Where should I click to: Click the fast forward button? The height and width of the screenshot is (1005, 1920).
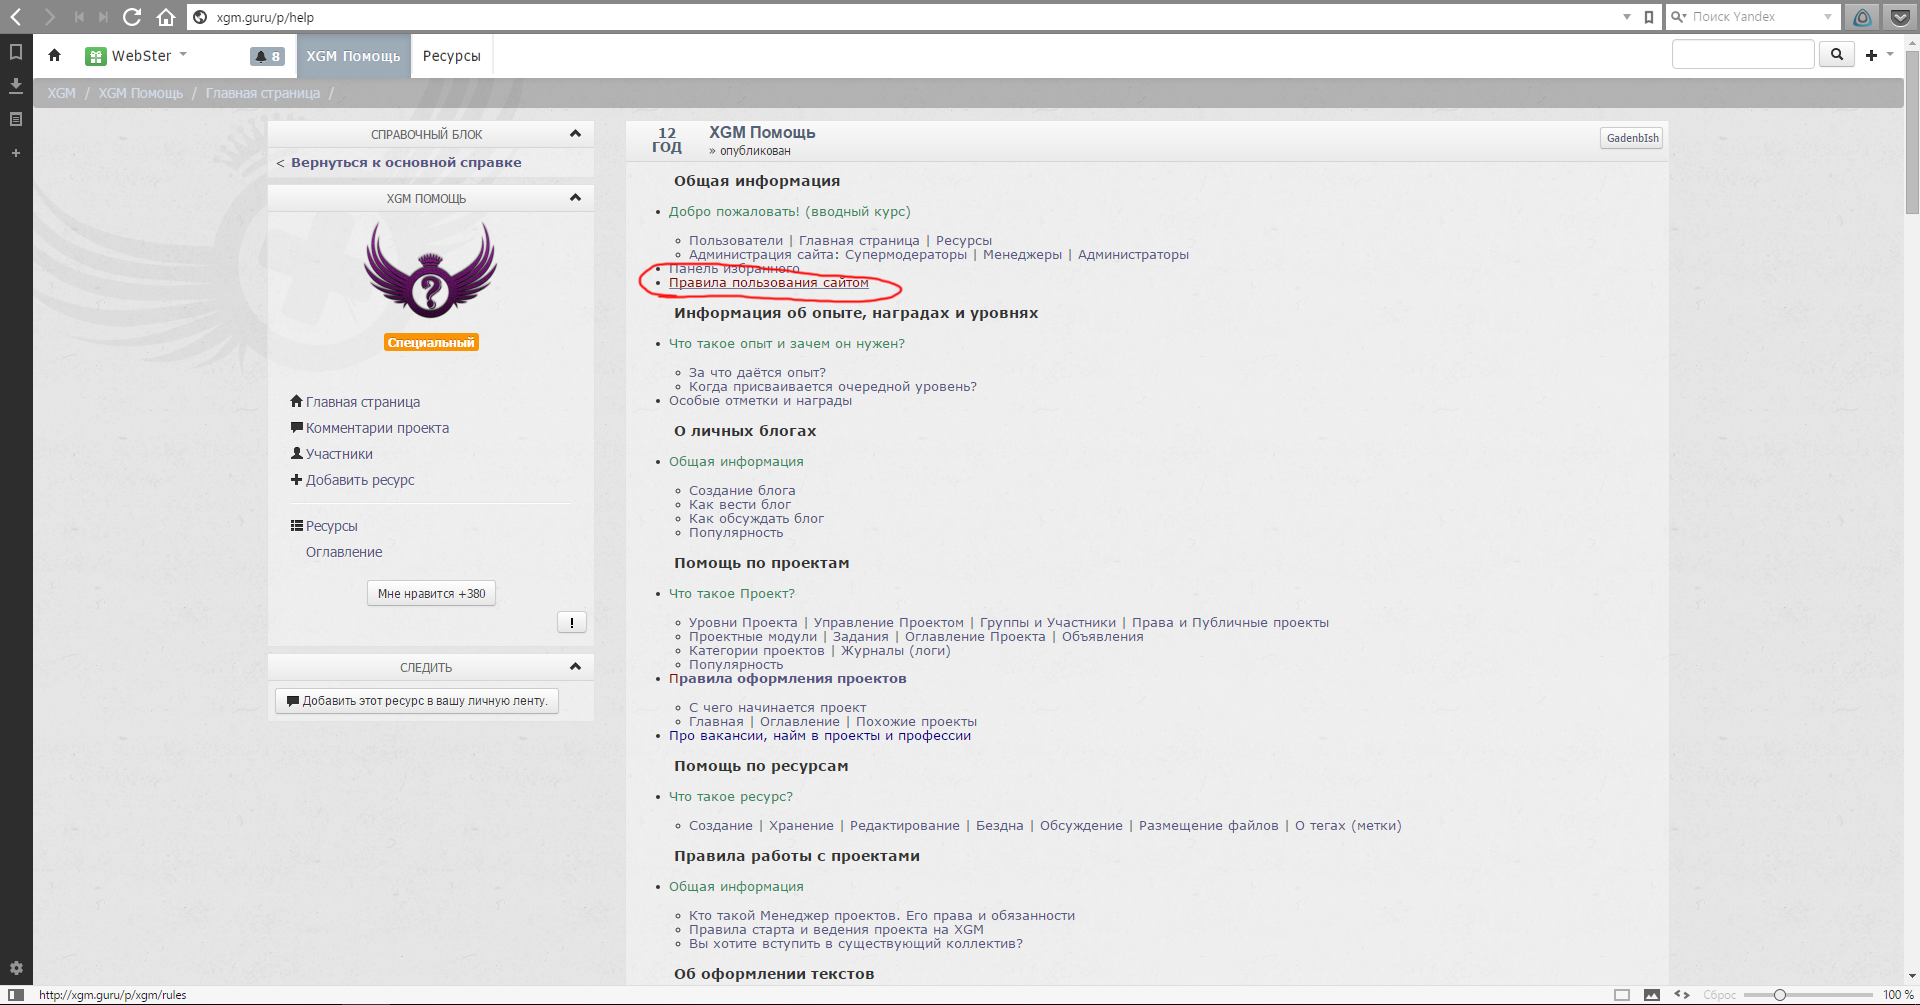[103, 17]
